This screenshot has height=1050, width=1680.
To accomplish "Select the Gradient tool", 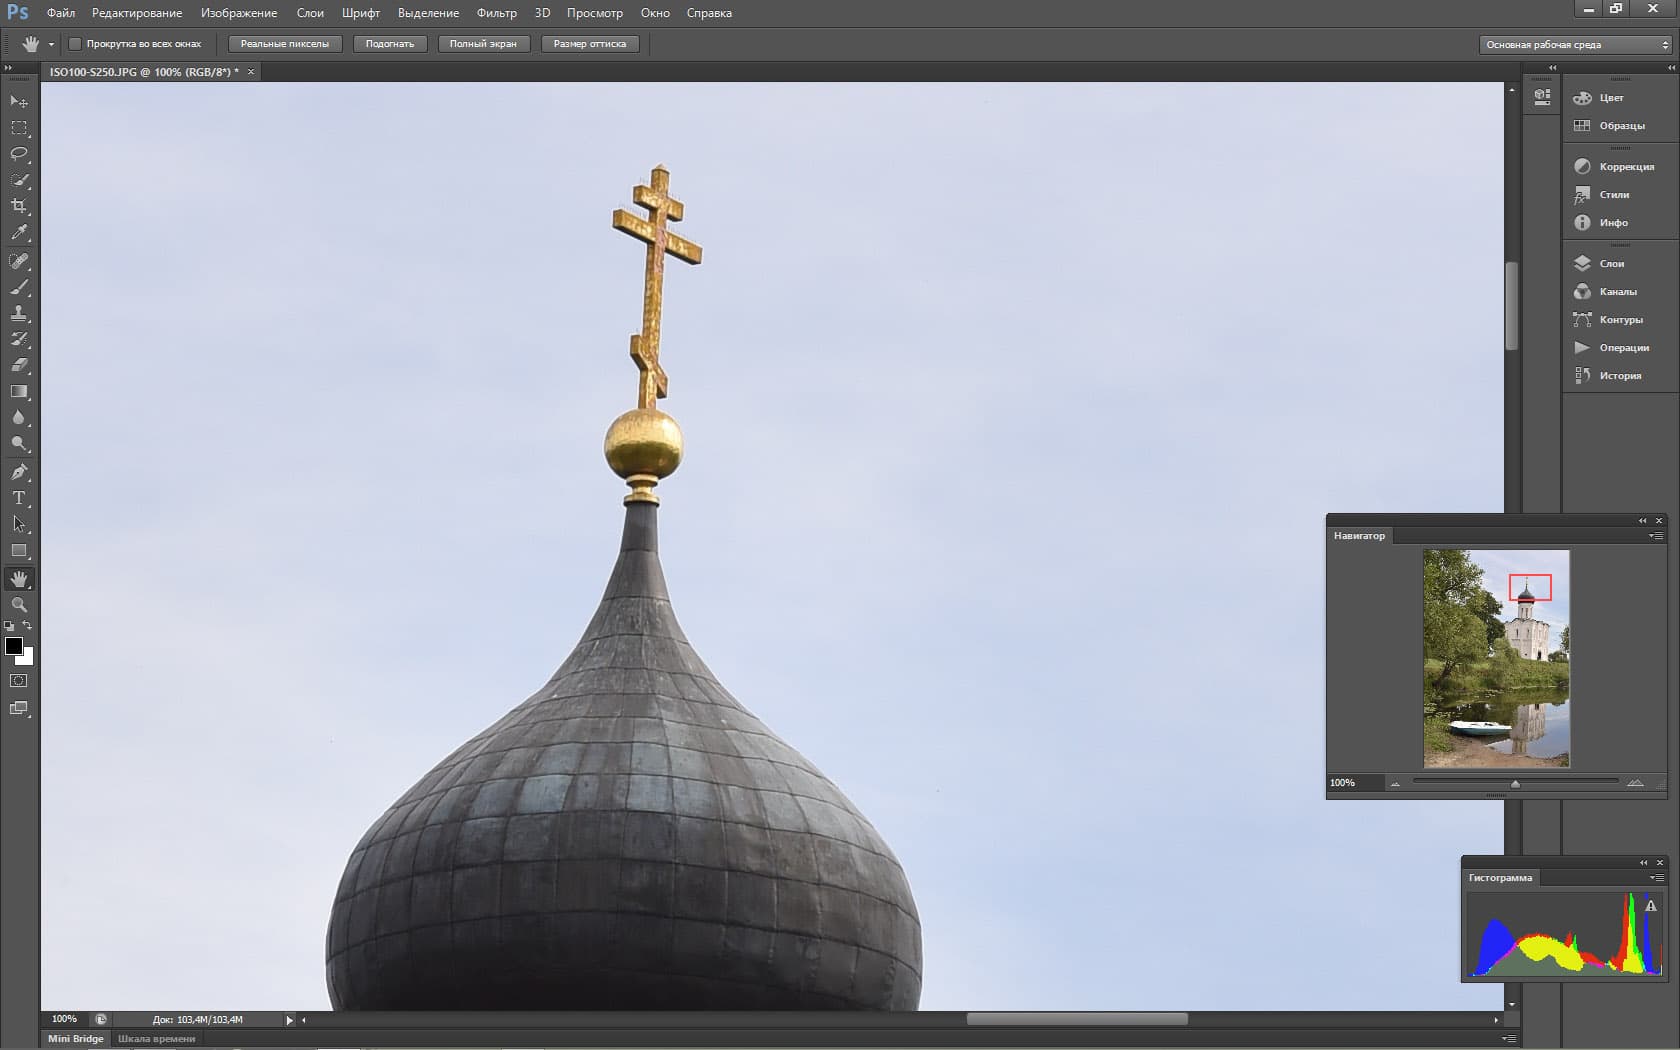I will (19, 391).
